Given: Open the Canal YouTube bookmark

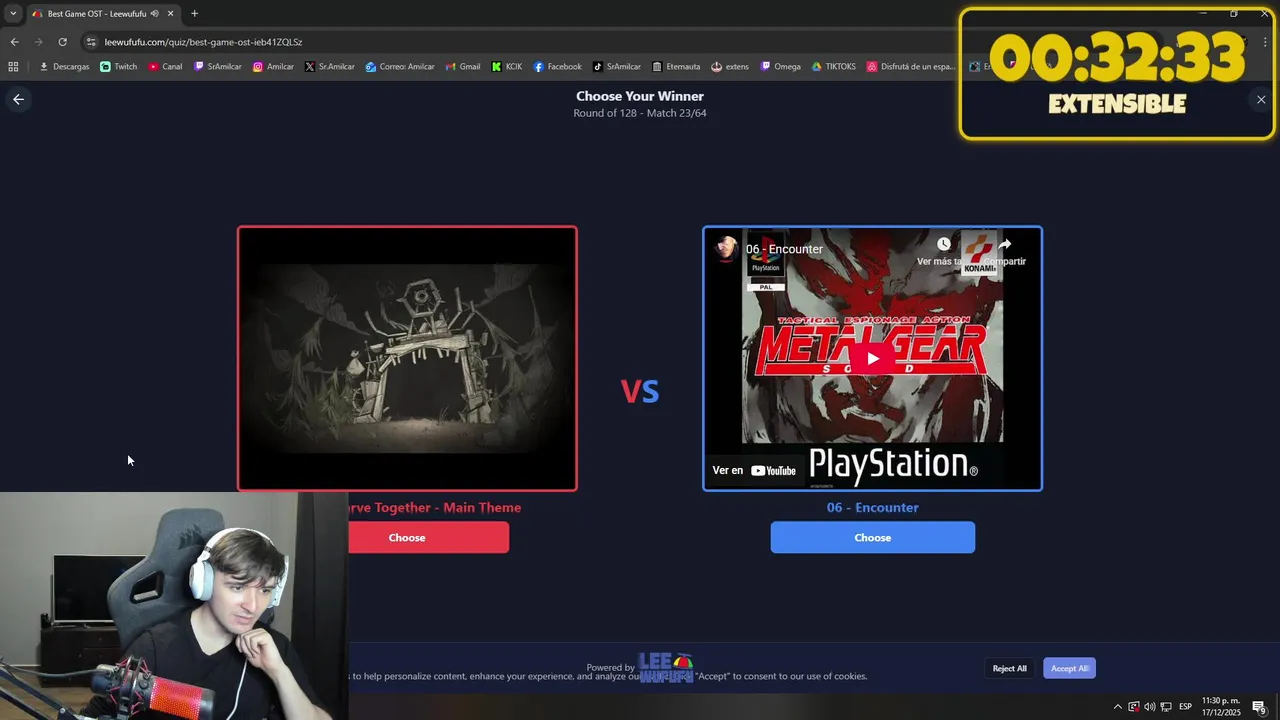Looking at the screenshot, I should click(x=165, y=67).
